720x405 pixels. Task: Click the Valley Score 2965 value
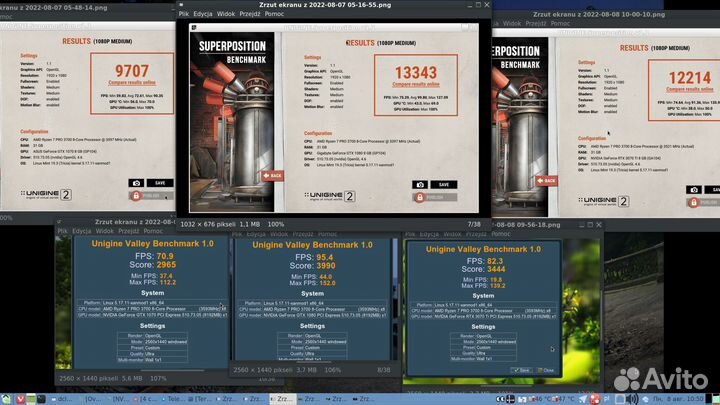pos(166,264)
